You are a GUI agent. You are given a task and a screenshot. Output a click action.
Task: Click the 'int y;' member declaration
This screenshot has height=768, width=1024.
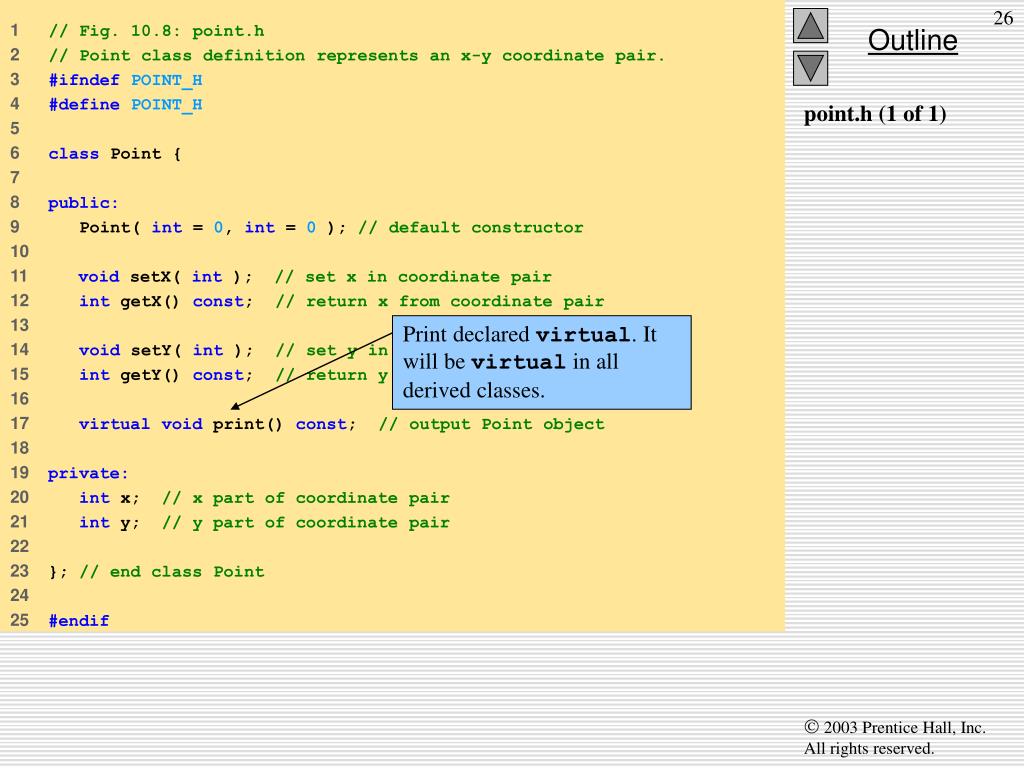click(x=109, y=522)
